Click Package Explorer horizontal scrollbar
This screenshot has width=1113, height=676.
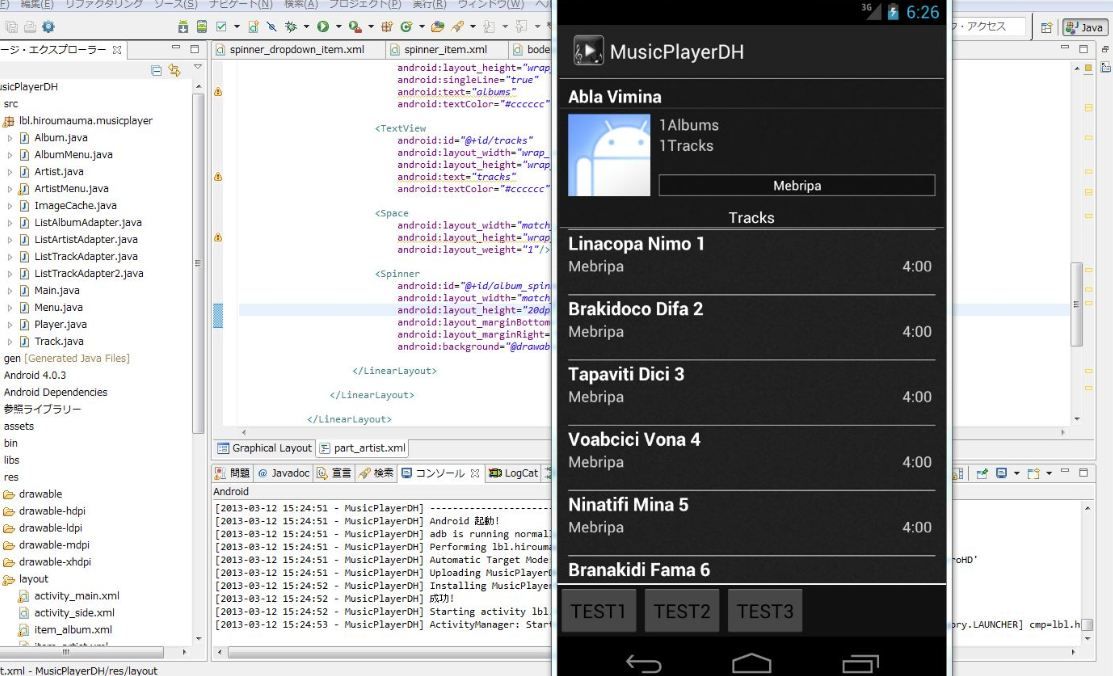(82, 651)
